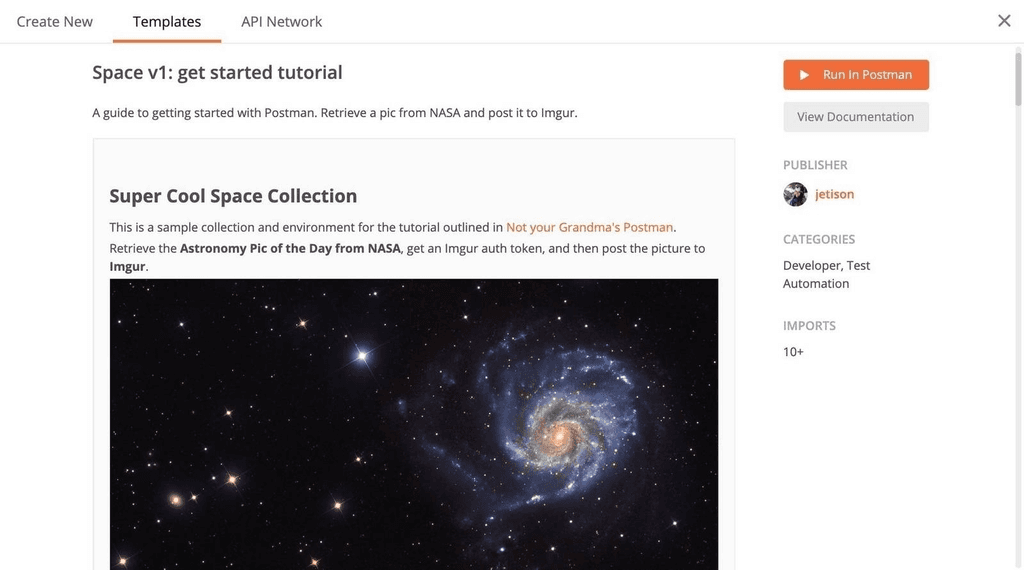Click the IMPORTS section label
Screen dimensions: 1024x570
coord(809,326)
